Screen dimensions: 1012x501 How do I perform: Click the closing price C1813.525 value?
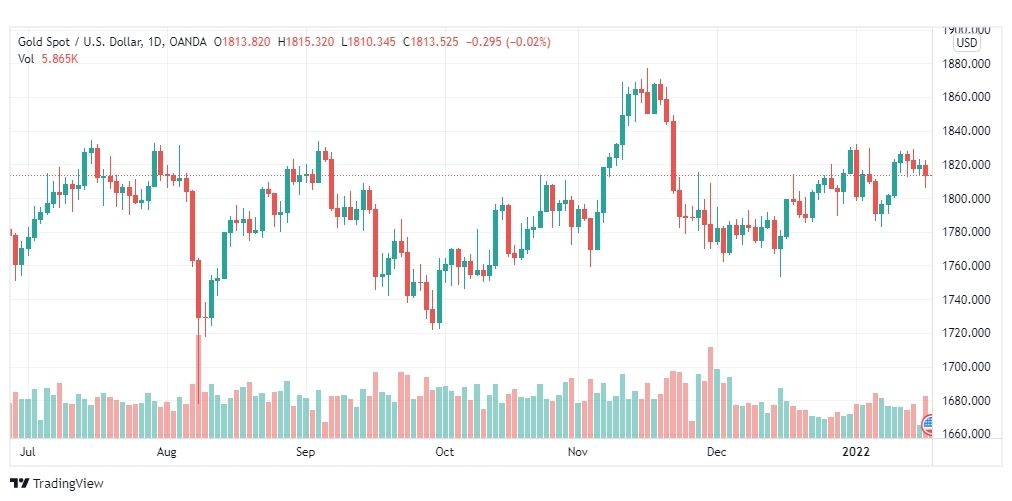430,42
